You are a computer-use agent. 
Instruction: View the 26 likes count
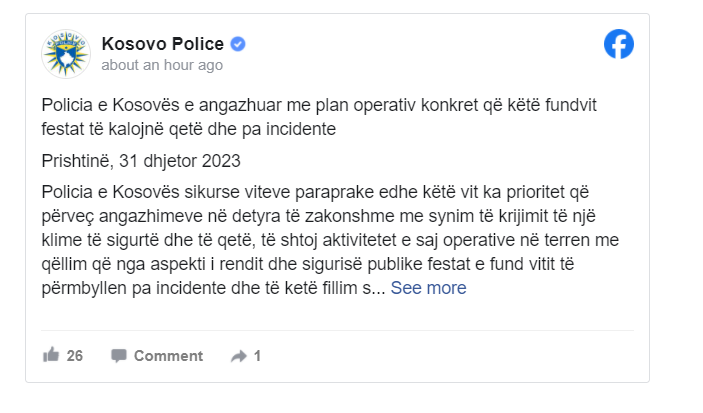pos(75,356)
